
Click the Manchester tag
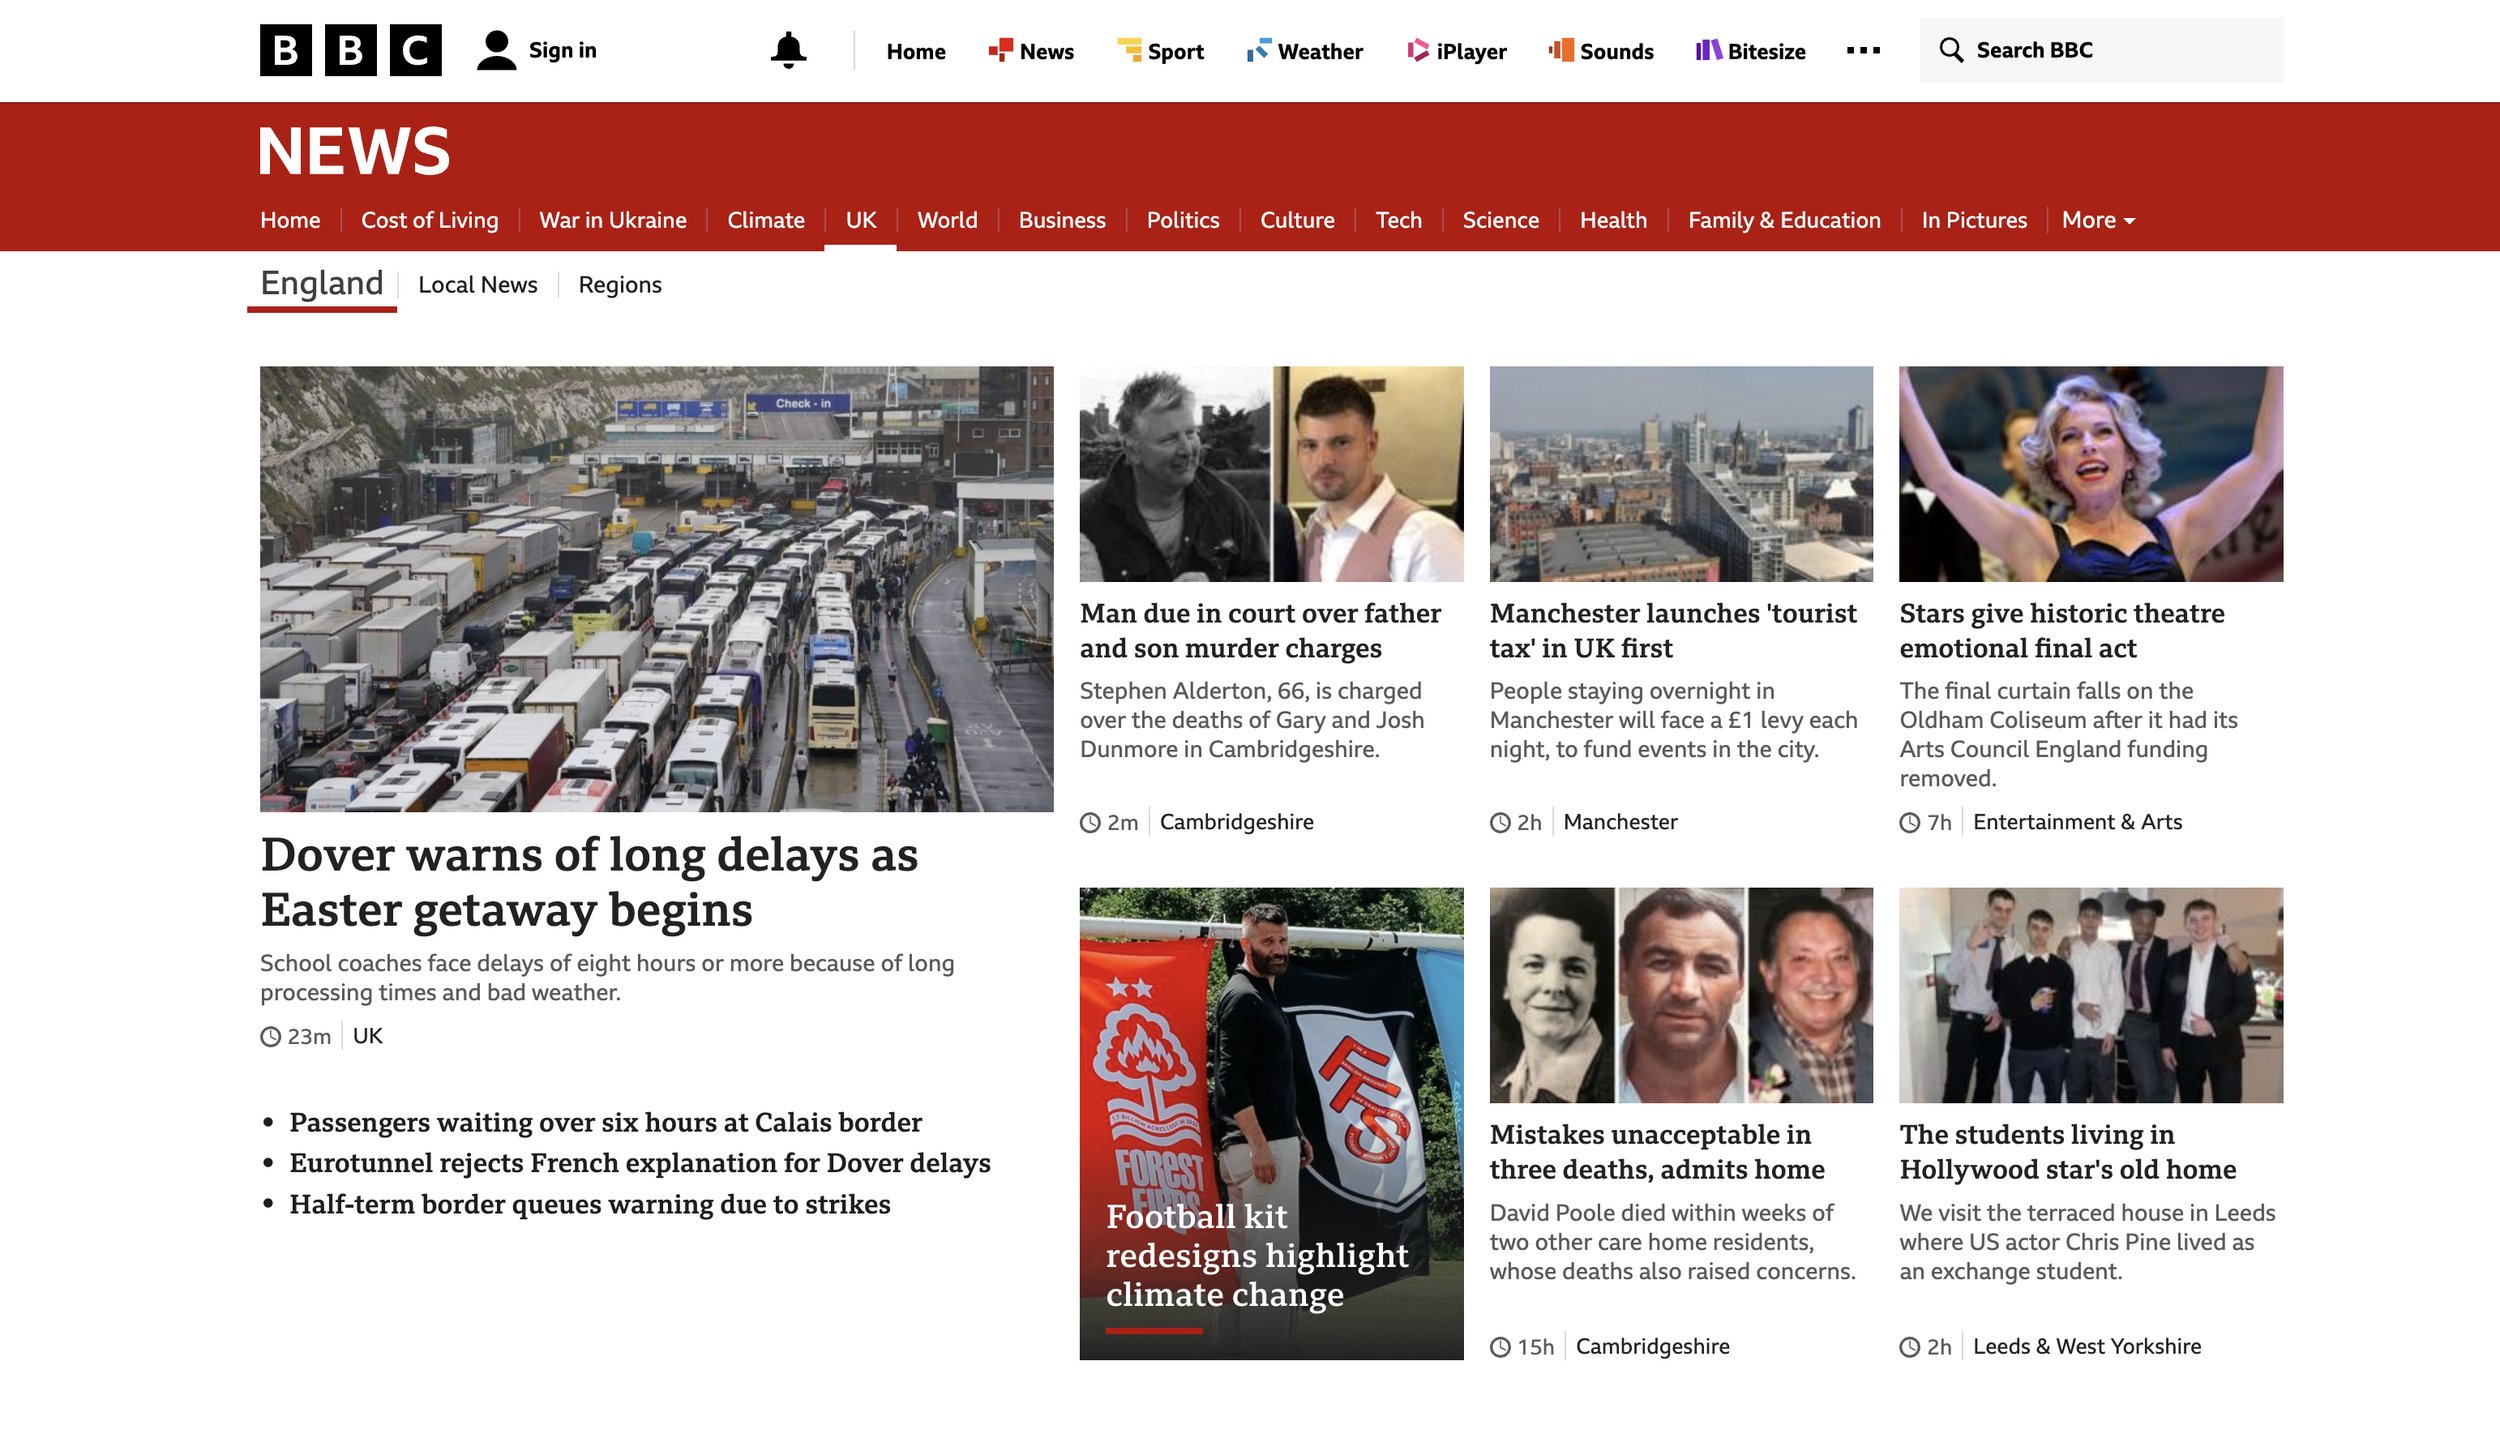pyautogui.click(x=1620, y=822)
